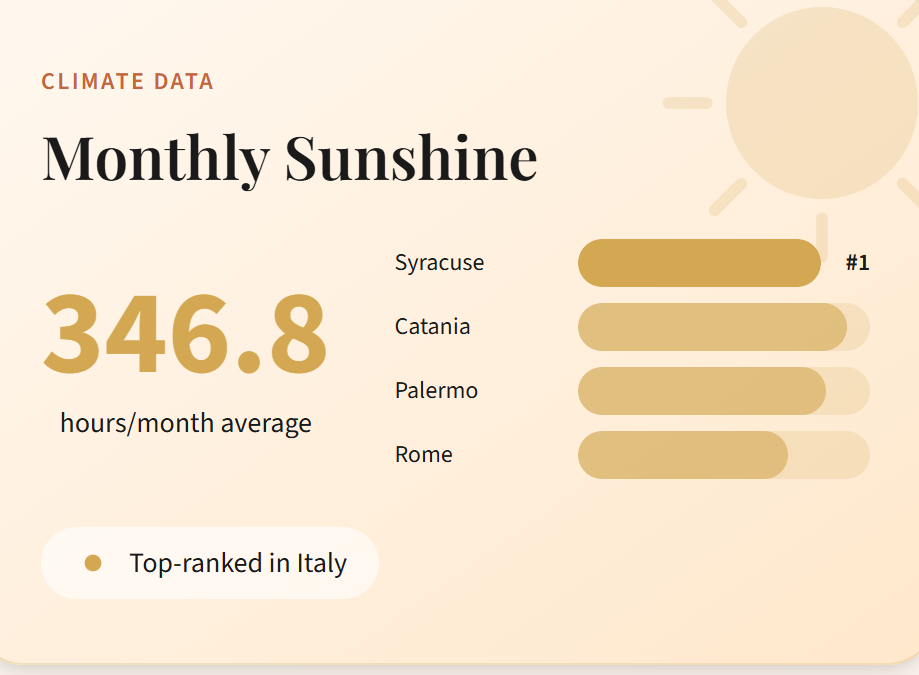Click the Climate Data category label
Viewport: 919px width, 675px height.
[x=128, y=82]
